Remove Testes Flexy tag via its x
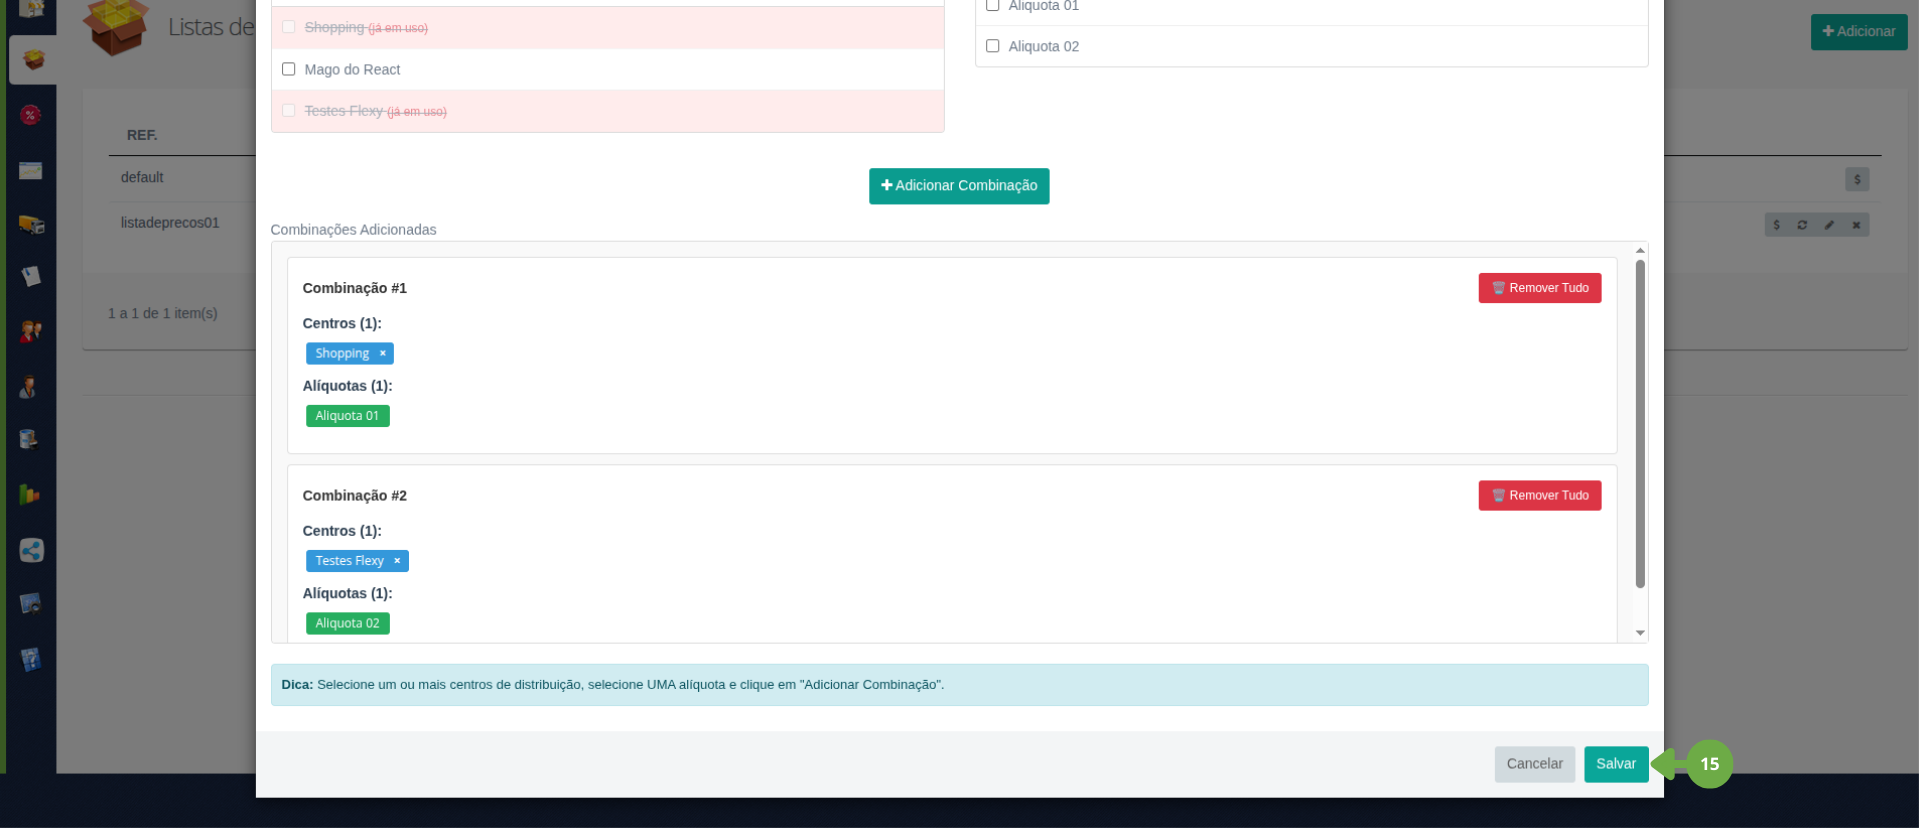This screenshot has height=828, width=1919. [x=397, y=561]
